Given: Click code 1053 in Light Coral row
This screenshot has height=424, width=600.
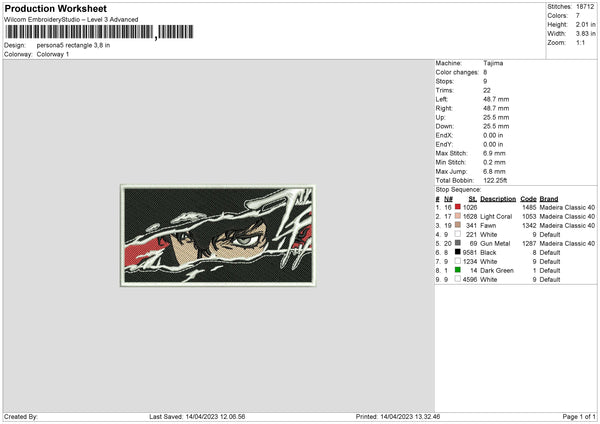Looking at the screenshot, I should tap(529, 217).
